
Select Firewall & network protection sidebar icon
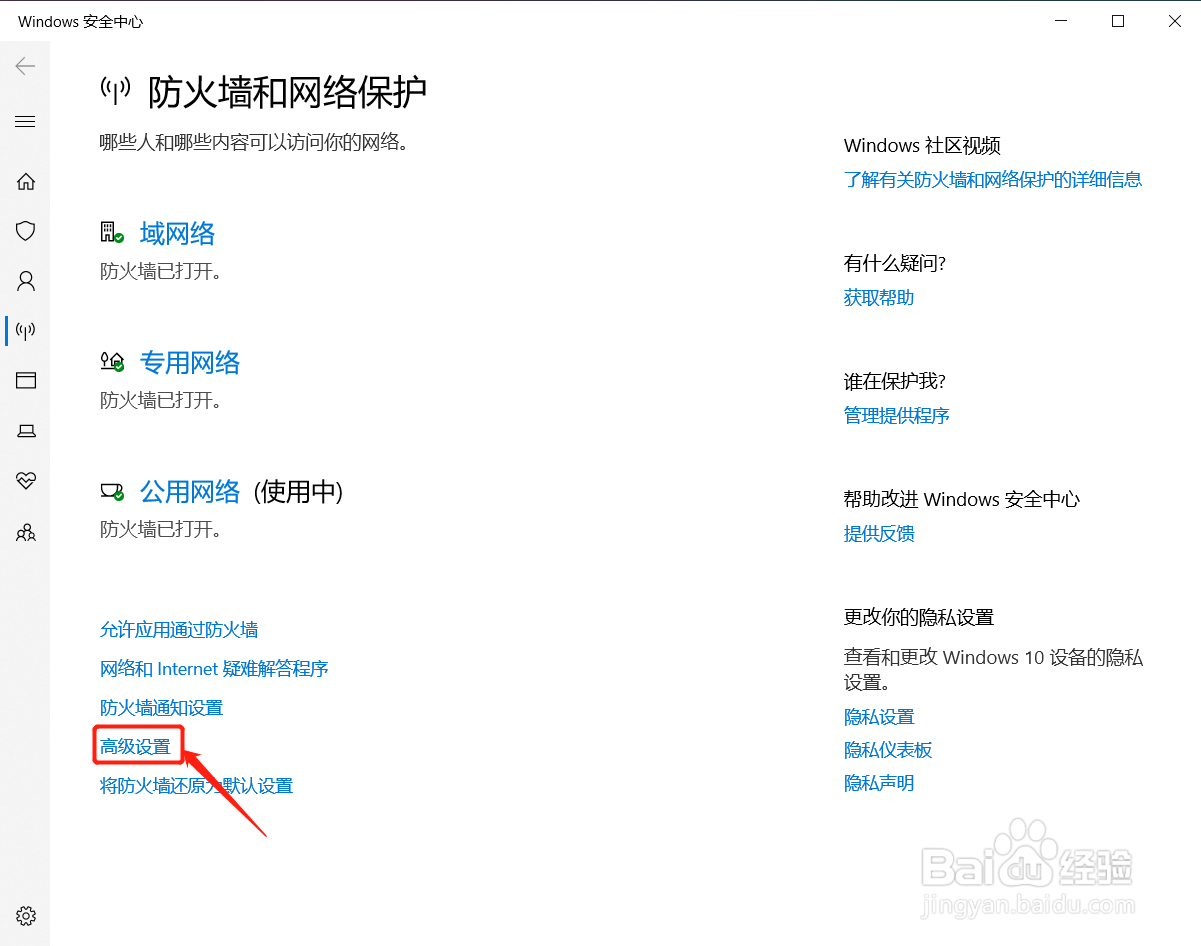tap(26, 330)
